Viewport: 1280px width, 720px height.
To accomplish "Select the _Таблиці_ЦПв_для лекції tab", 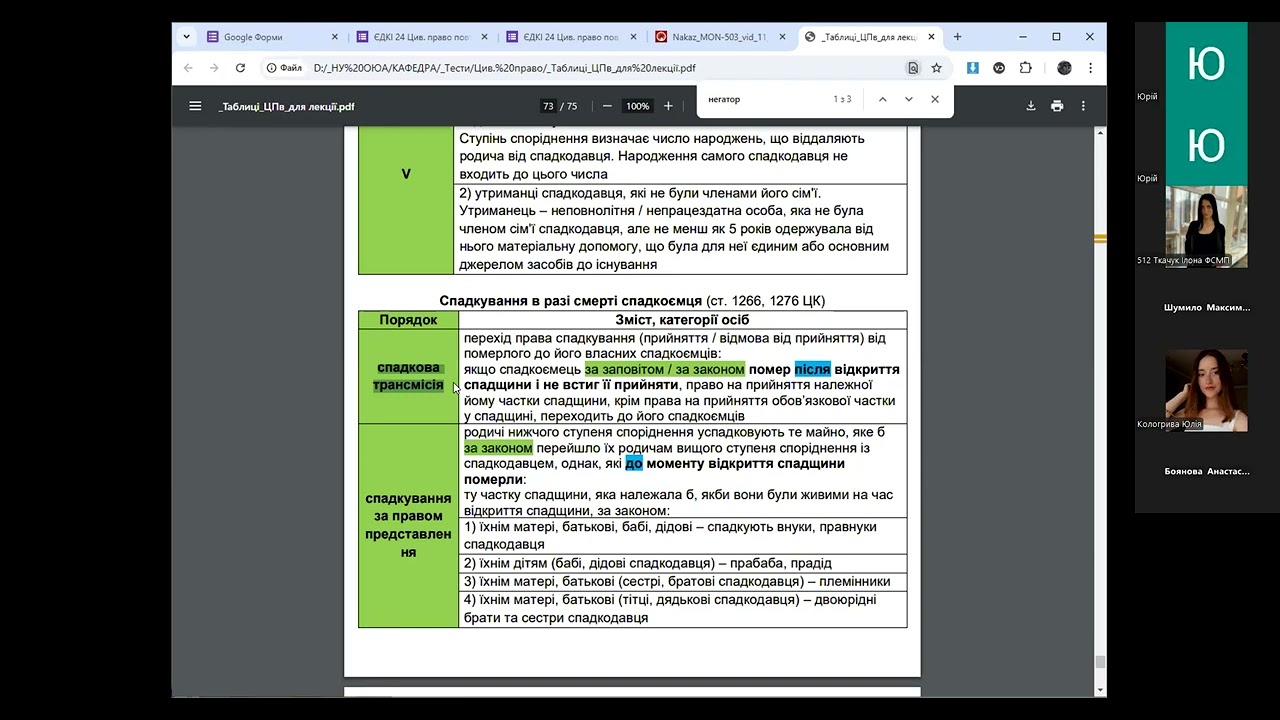I will pyautogui.click(x=870, y=37).
